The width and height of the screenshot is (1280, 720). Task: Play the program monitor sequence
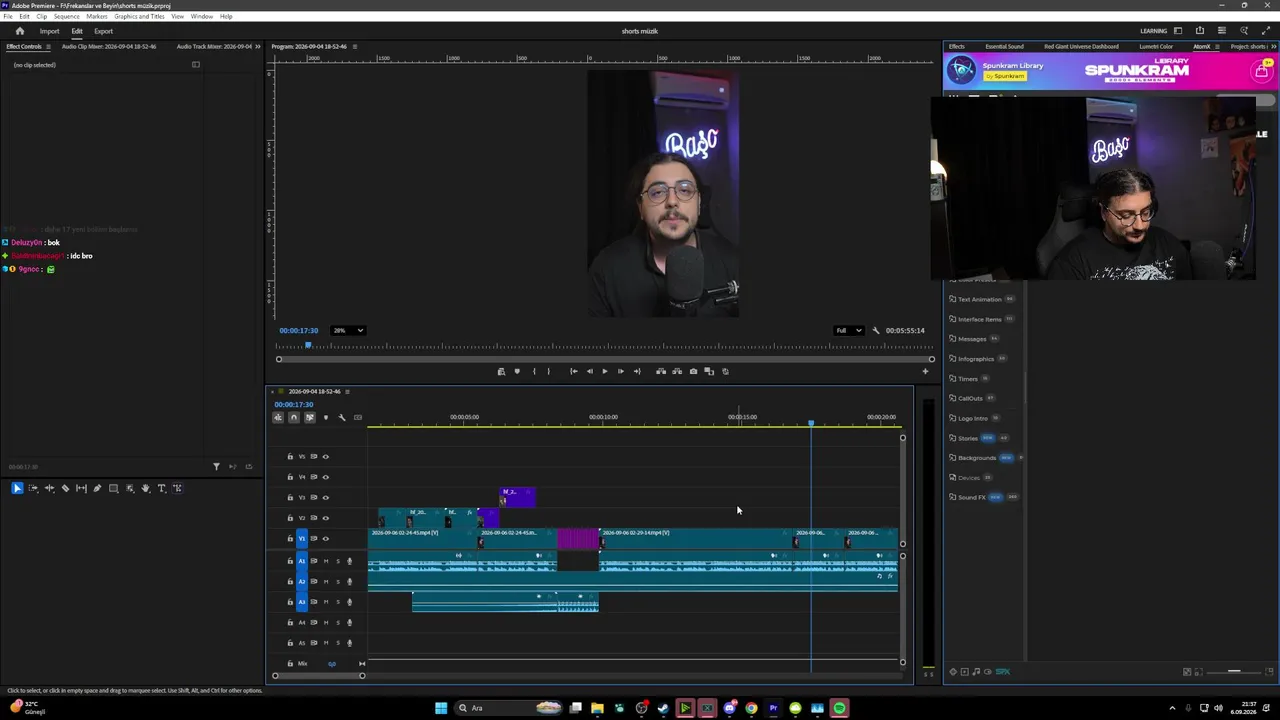tap(604, 371)
